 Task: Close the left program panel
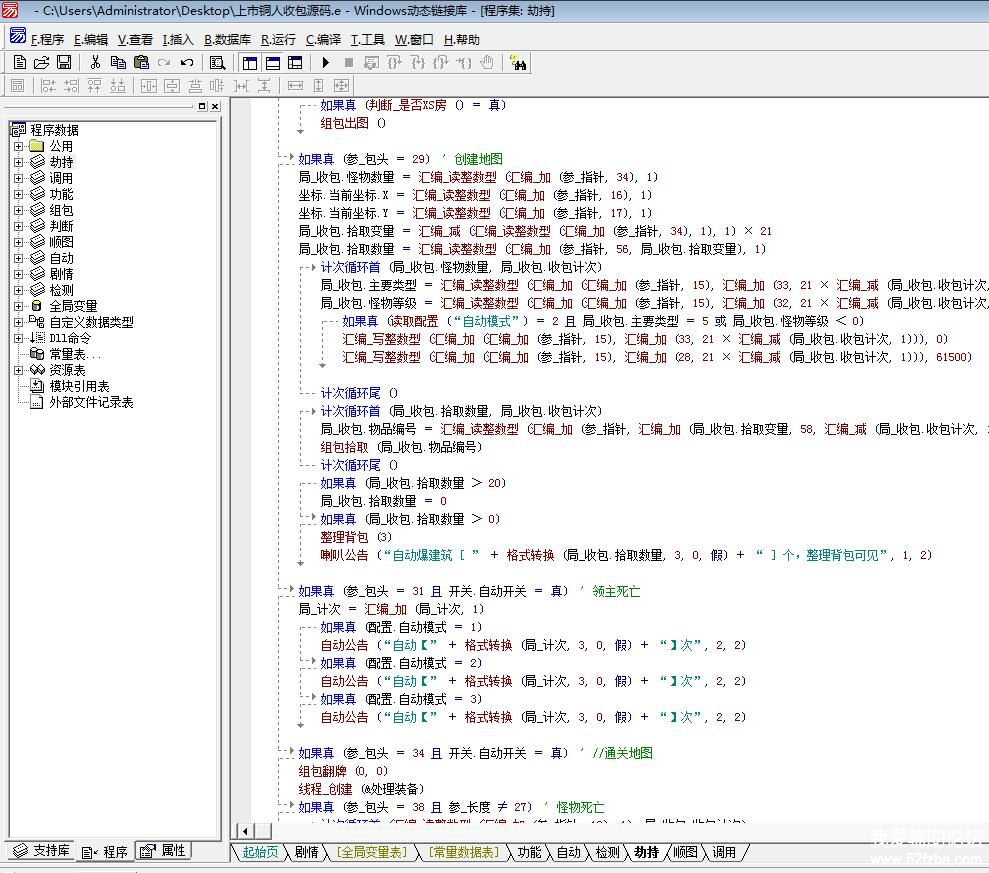point(214,106)
